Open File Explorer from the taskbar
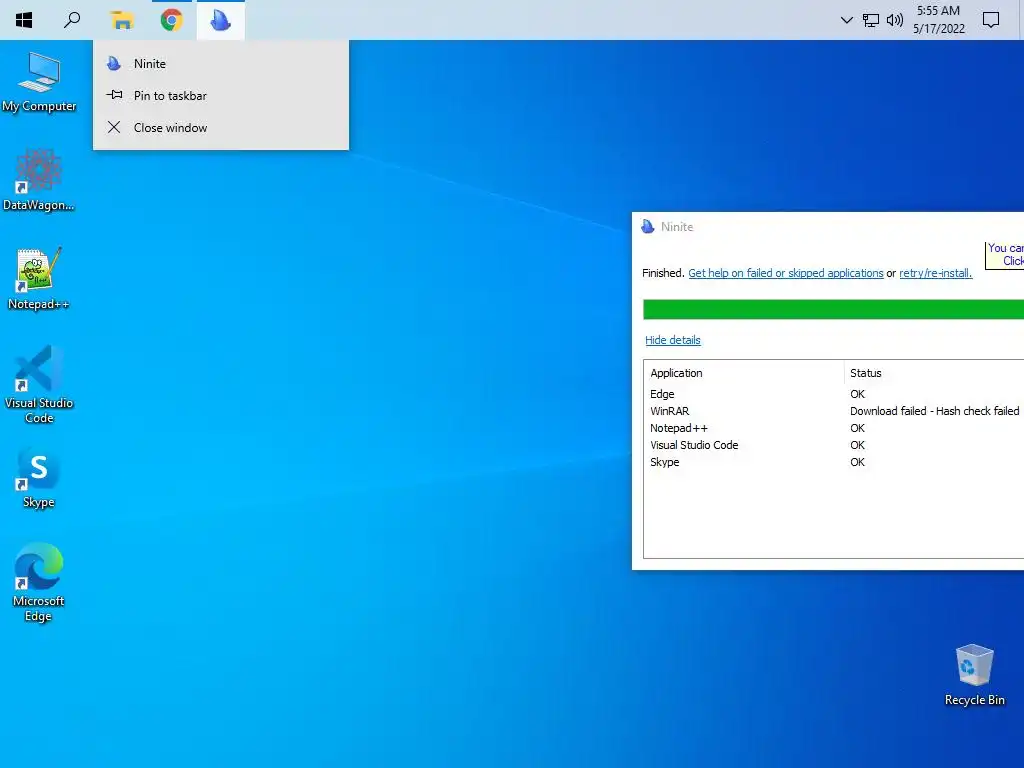The height and width of the screenshot is (768, 1024). 121,20
